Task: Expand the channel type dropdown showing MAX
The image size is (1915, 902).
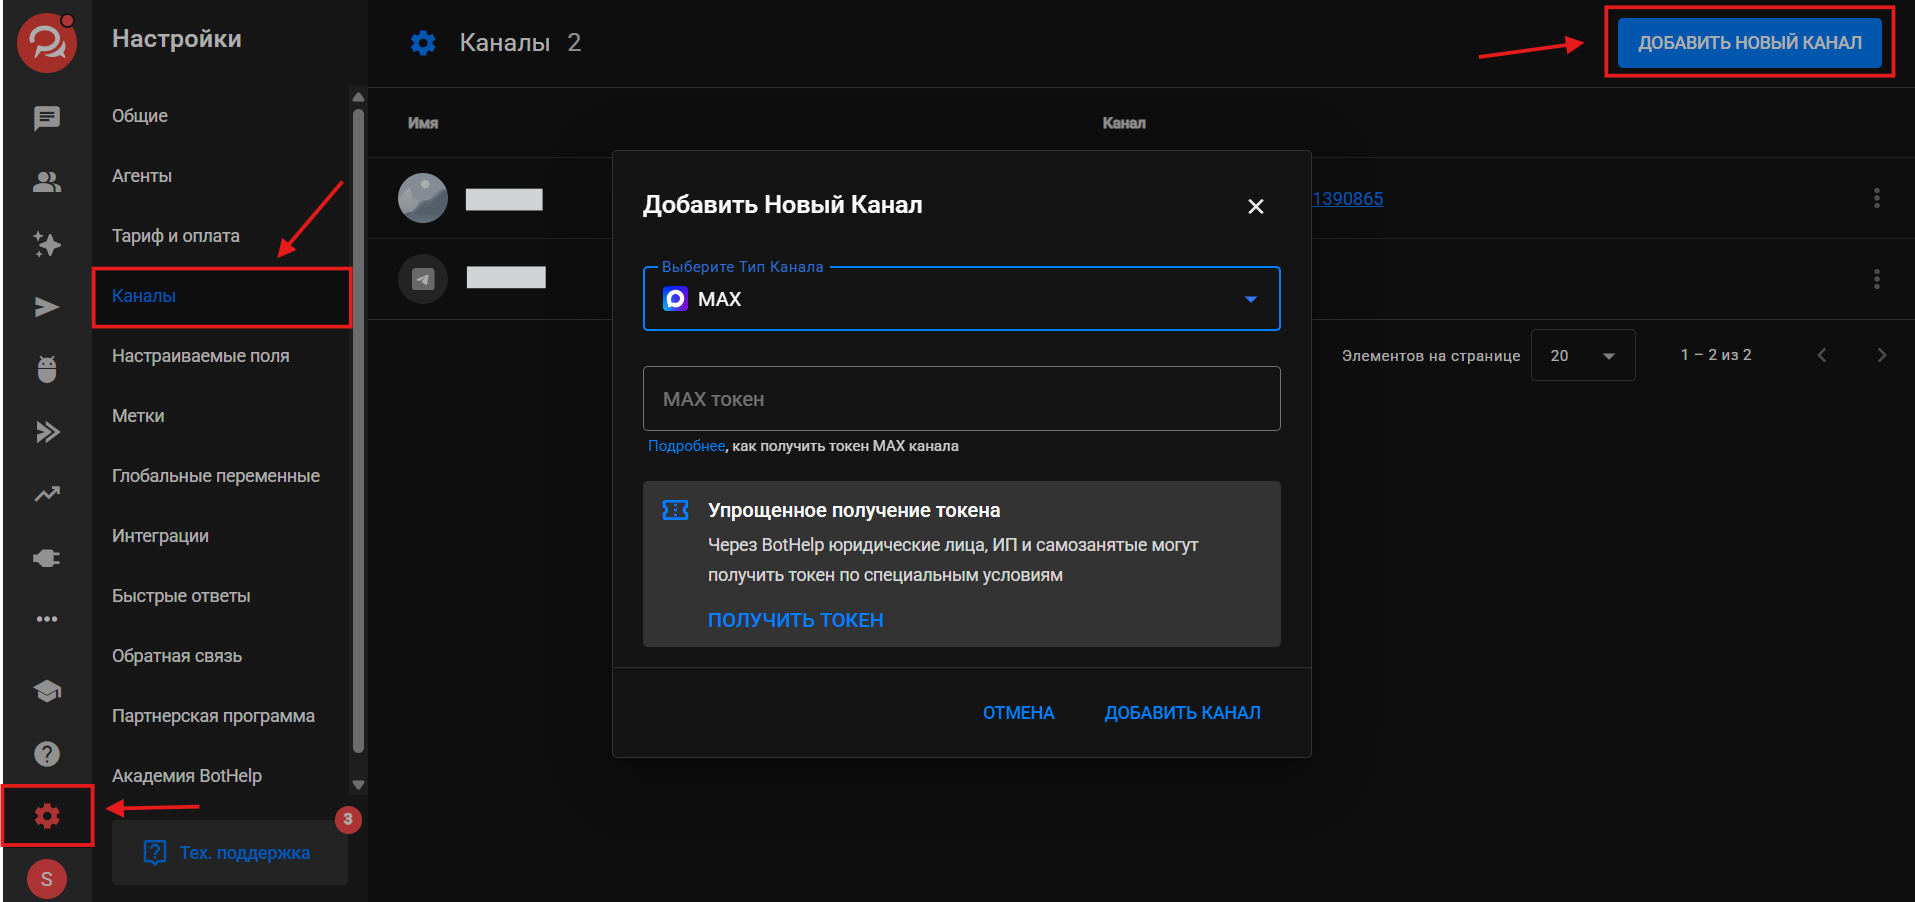Action: coord(961,299)
